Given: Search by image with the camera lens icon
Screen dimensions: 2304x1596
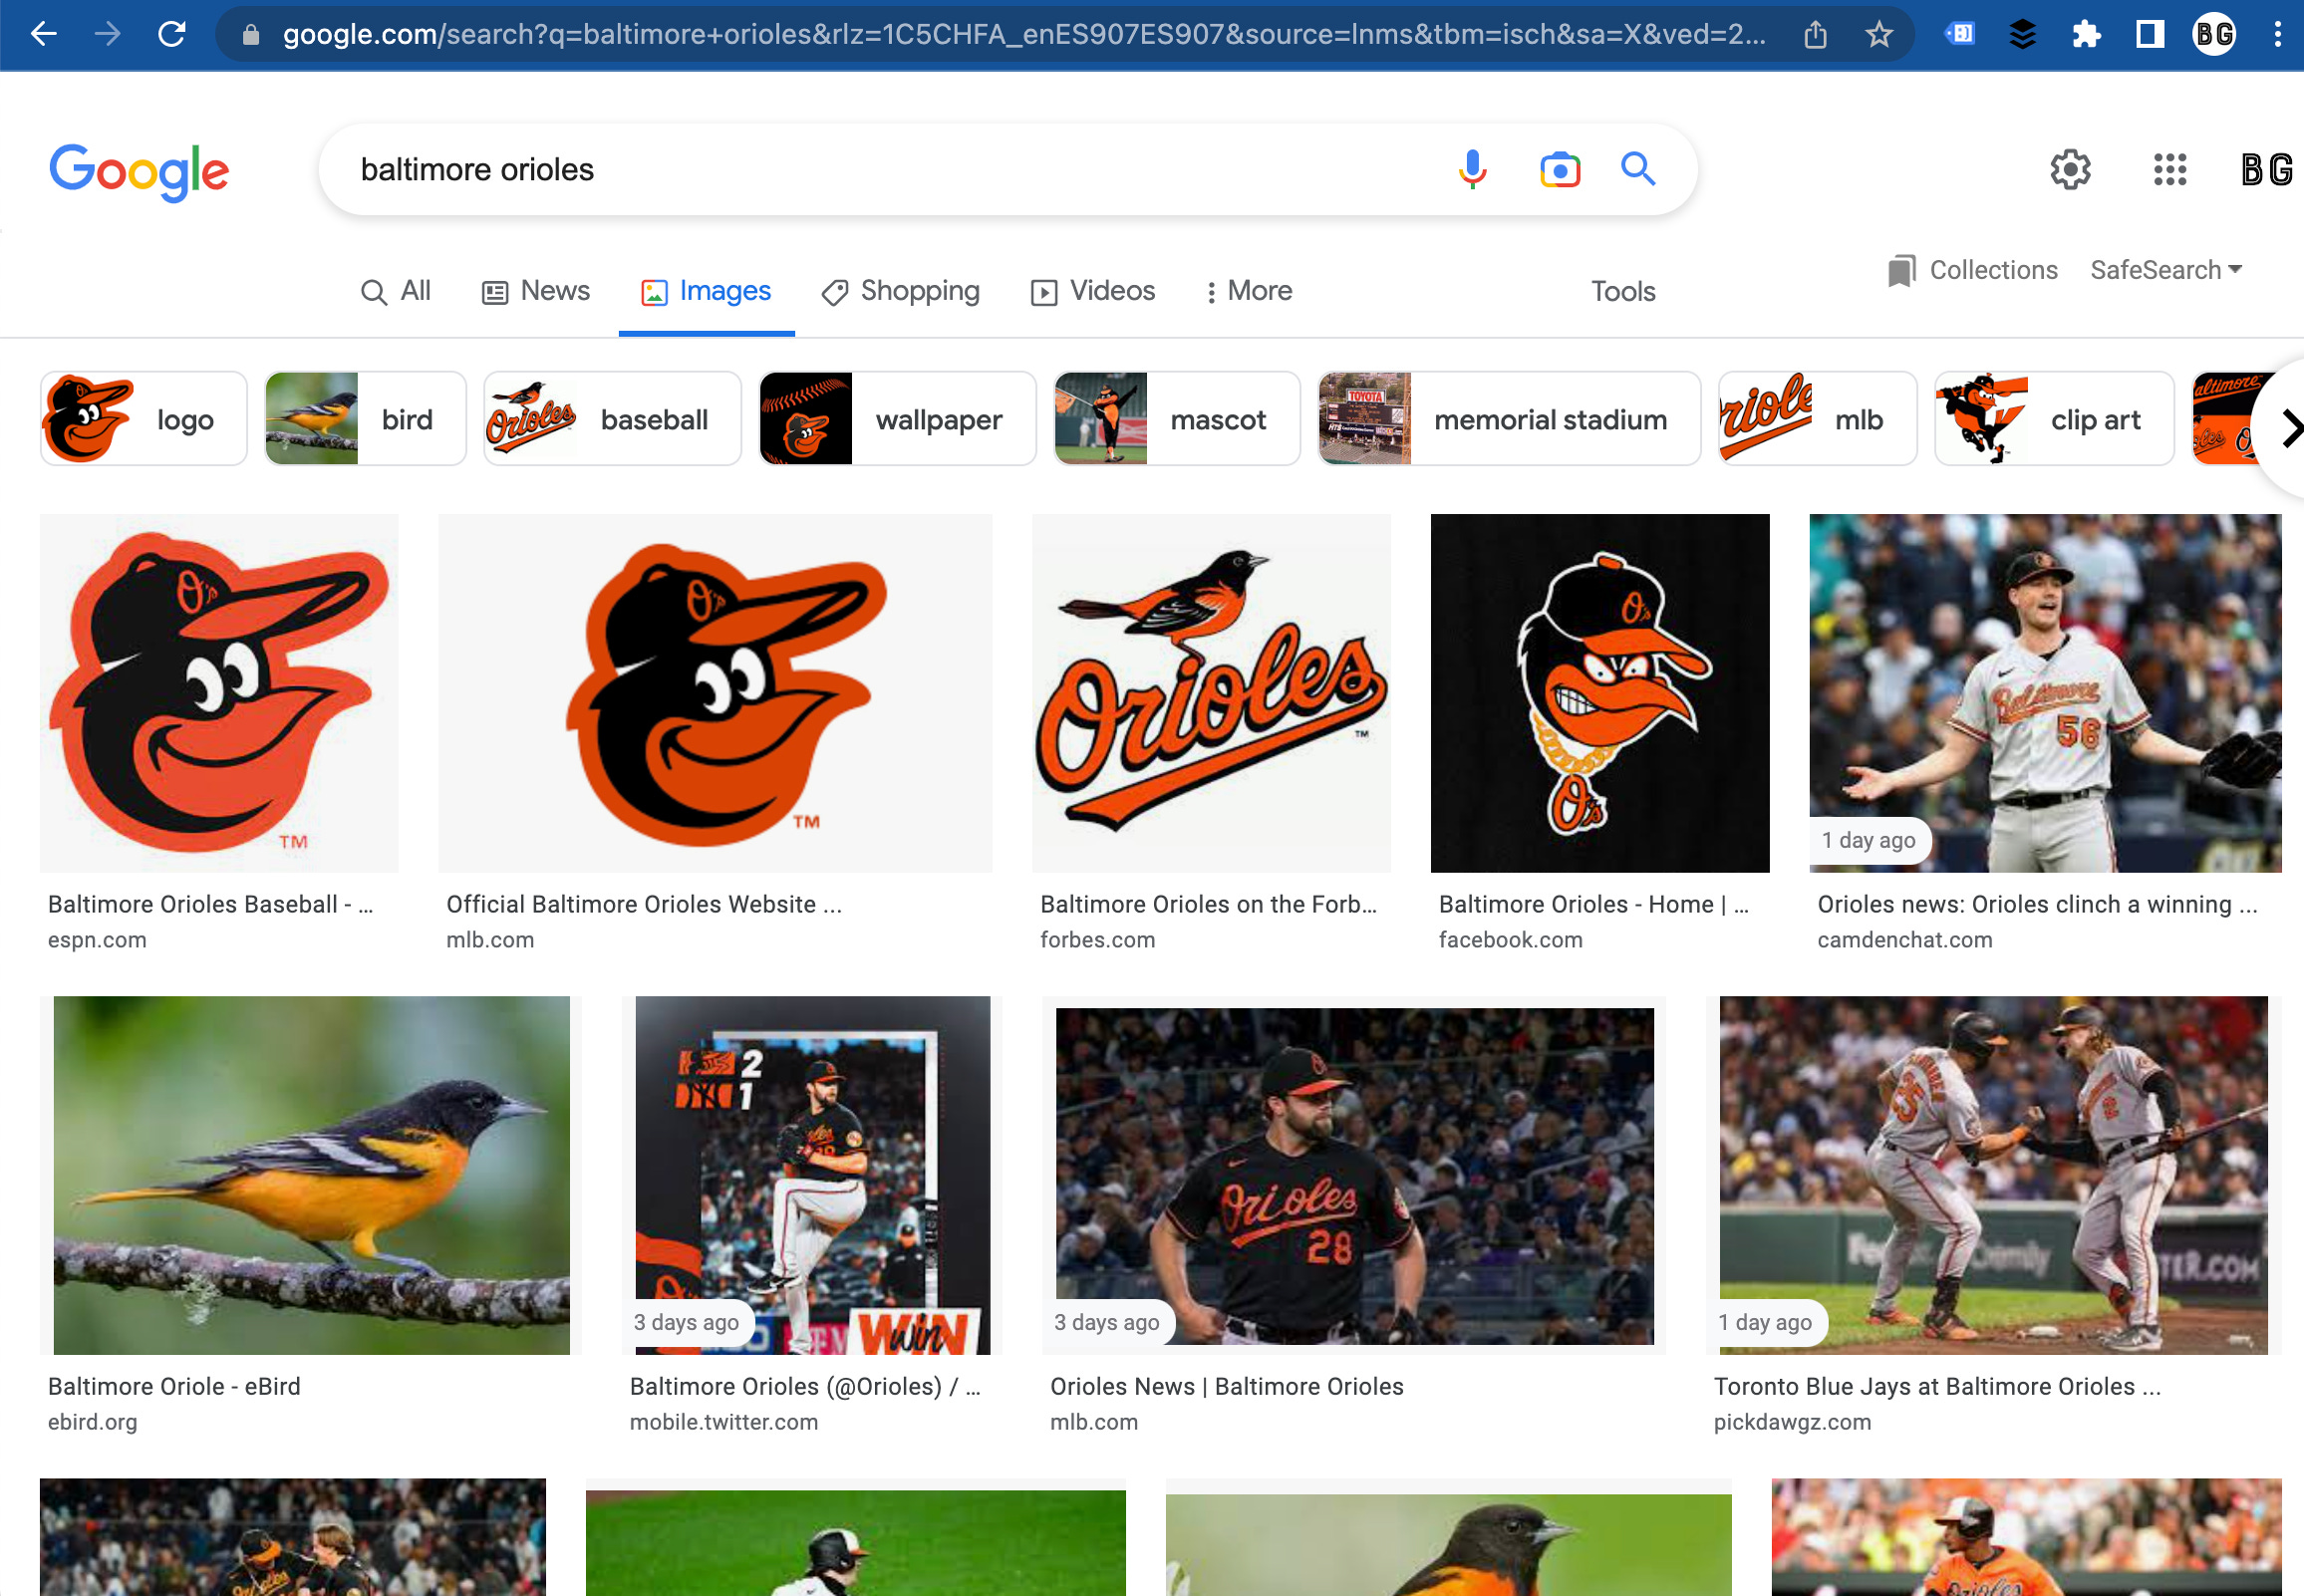Looking at the screenshot, I should (x=1560, y=169).
